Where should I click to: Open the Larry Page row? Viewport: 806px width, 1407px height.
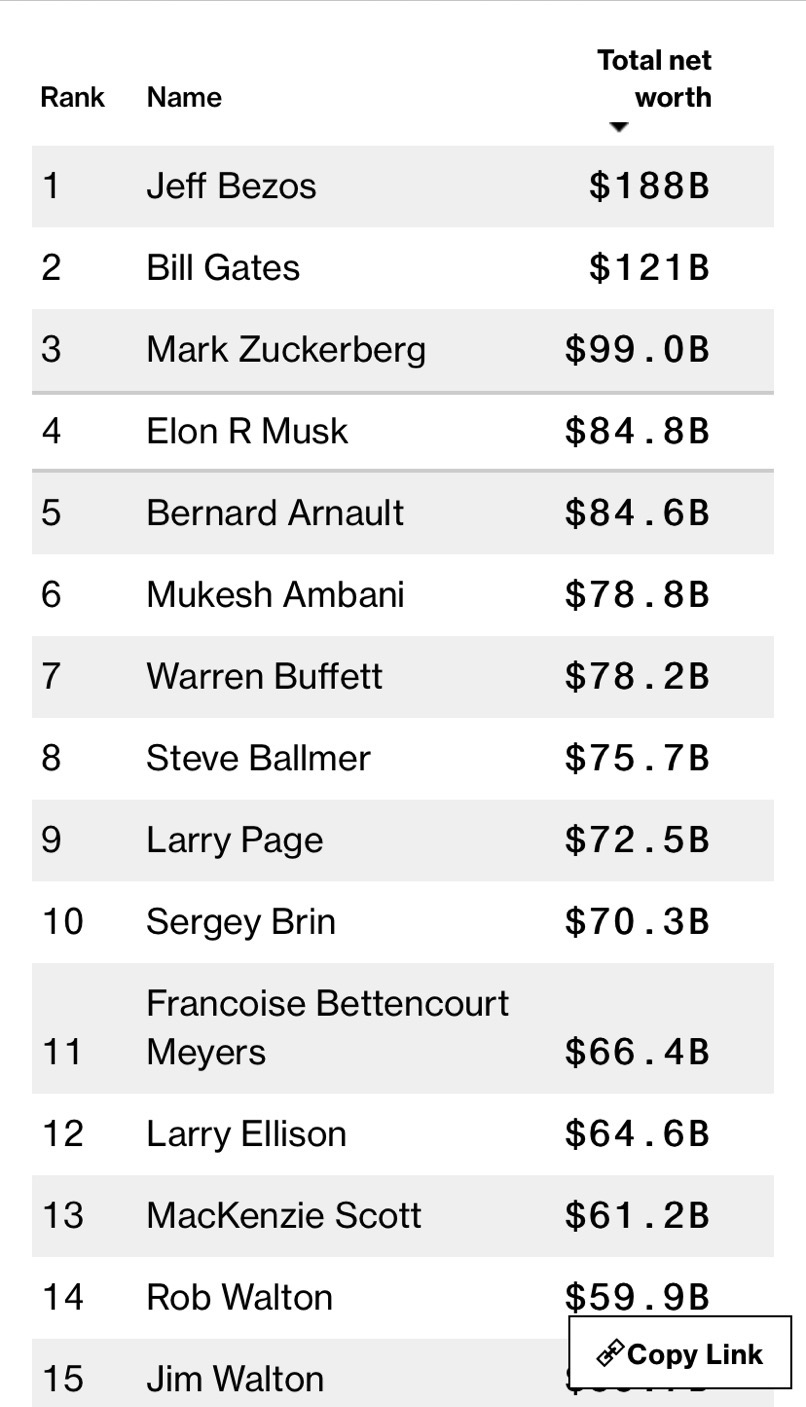(x=234, y=840)
